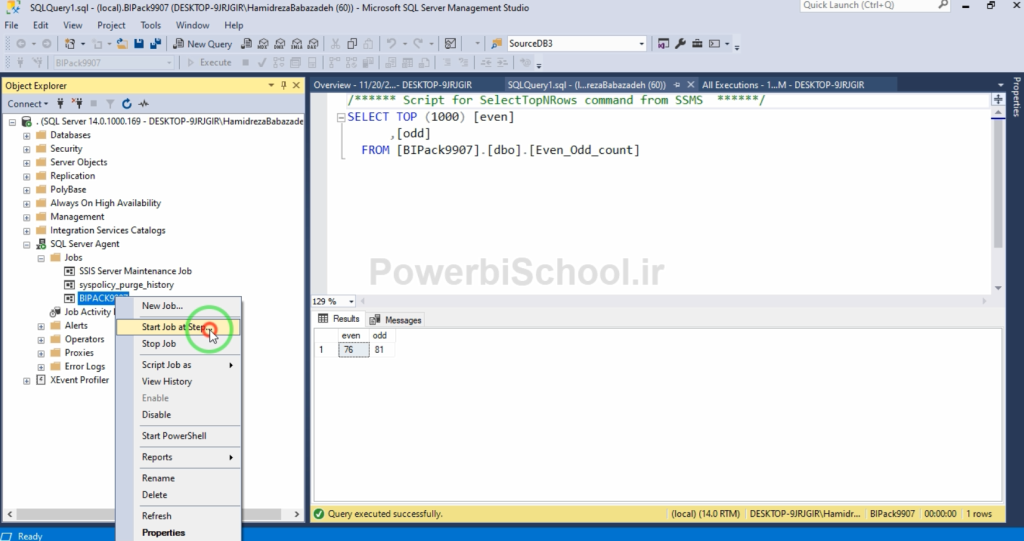This screenshot has height=541, width=1024.
Task: Click the Save All toolbar icon
Action: pyautogui.click(x=156, y=44)
